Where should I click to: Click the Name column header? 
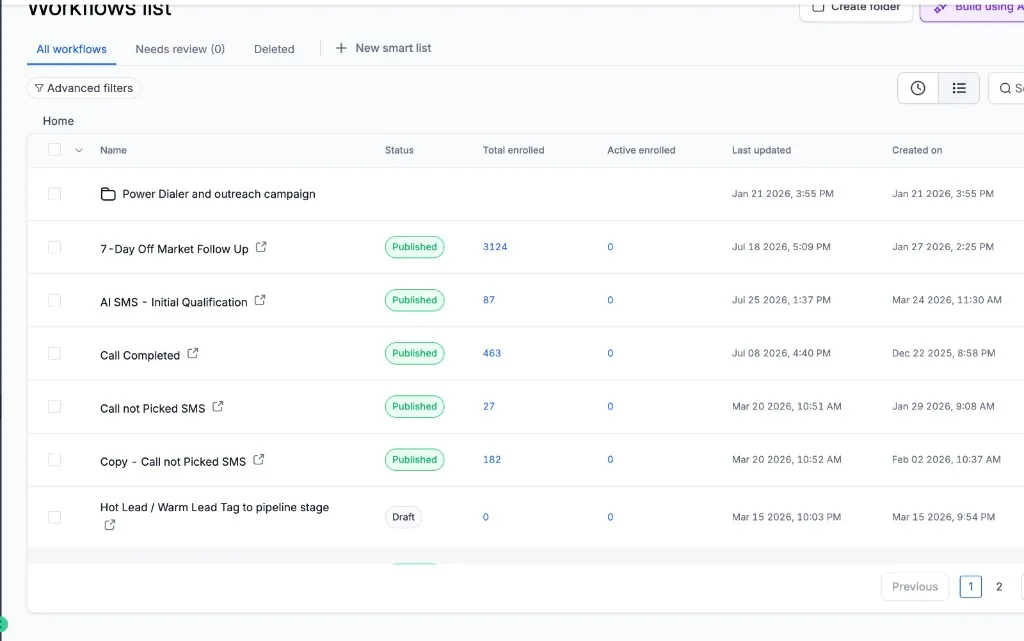[x=113, y=150]
